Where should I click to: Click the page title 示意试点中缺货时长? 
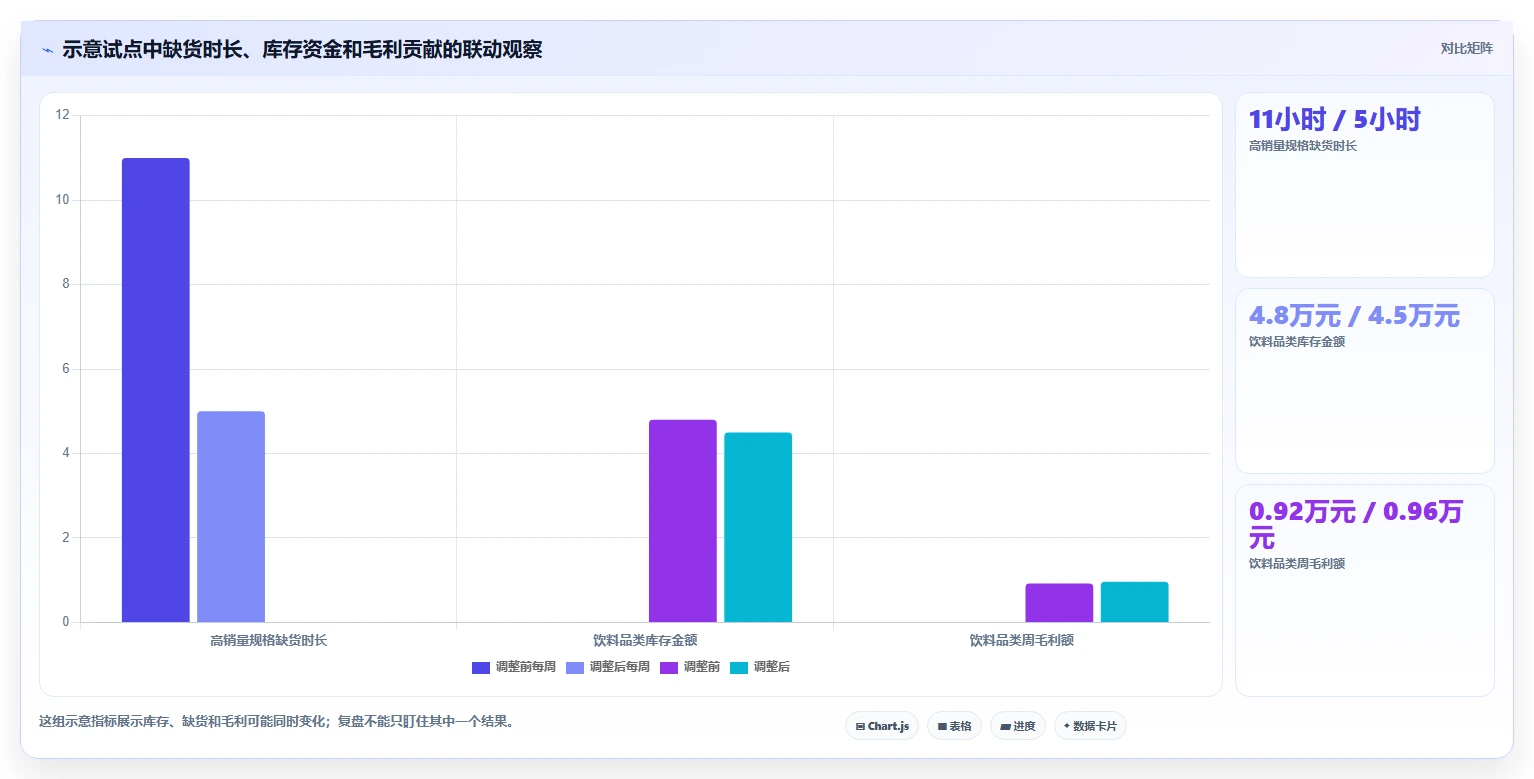point(302,49)
